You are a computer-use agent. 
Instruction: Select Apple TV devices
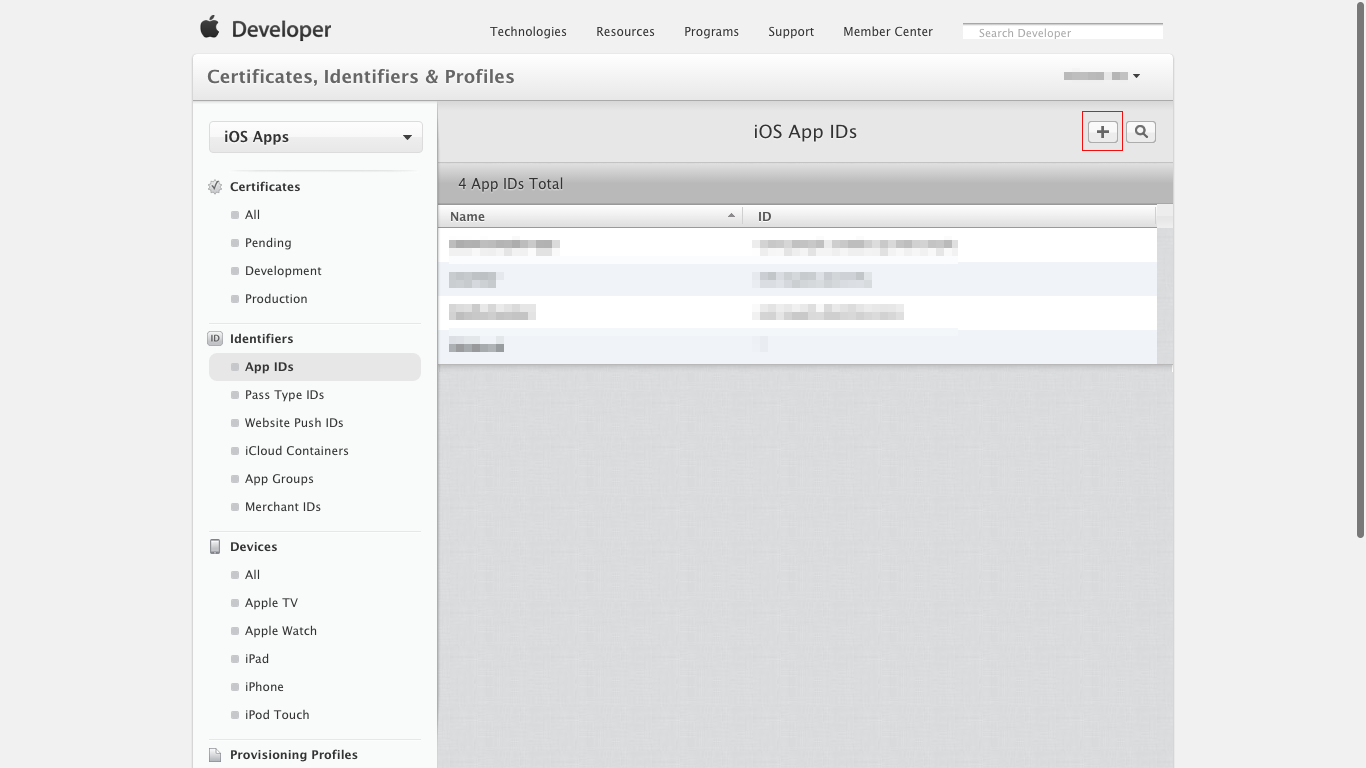click(x=271, y=603)
